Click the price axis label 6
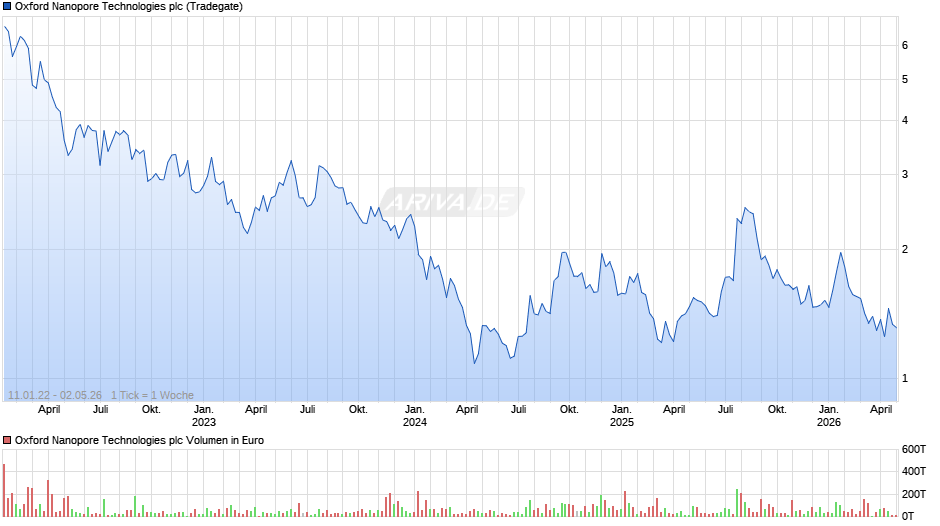The height and width of the screenshot is (526, 940). (905, 46)
